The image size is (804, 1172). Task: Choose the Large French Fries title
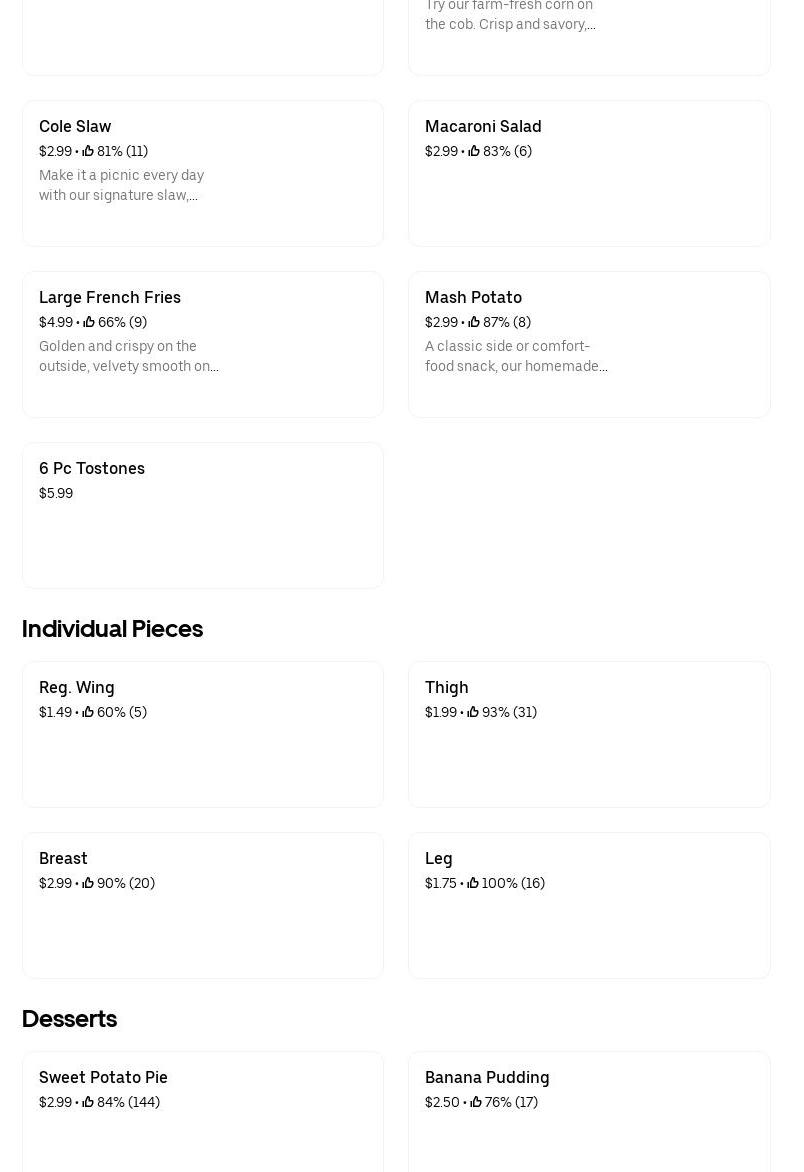pos(110,297)
